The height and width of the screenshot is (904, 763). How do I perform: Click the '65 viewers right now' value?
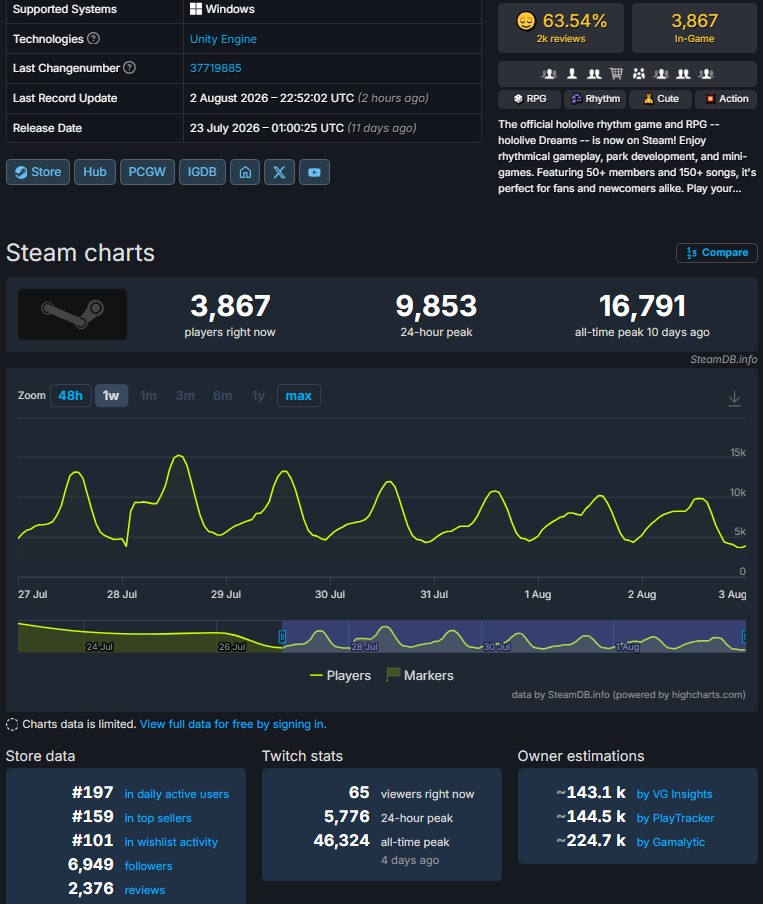pyautogui.click(x=359, y=793)
